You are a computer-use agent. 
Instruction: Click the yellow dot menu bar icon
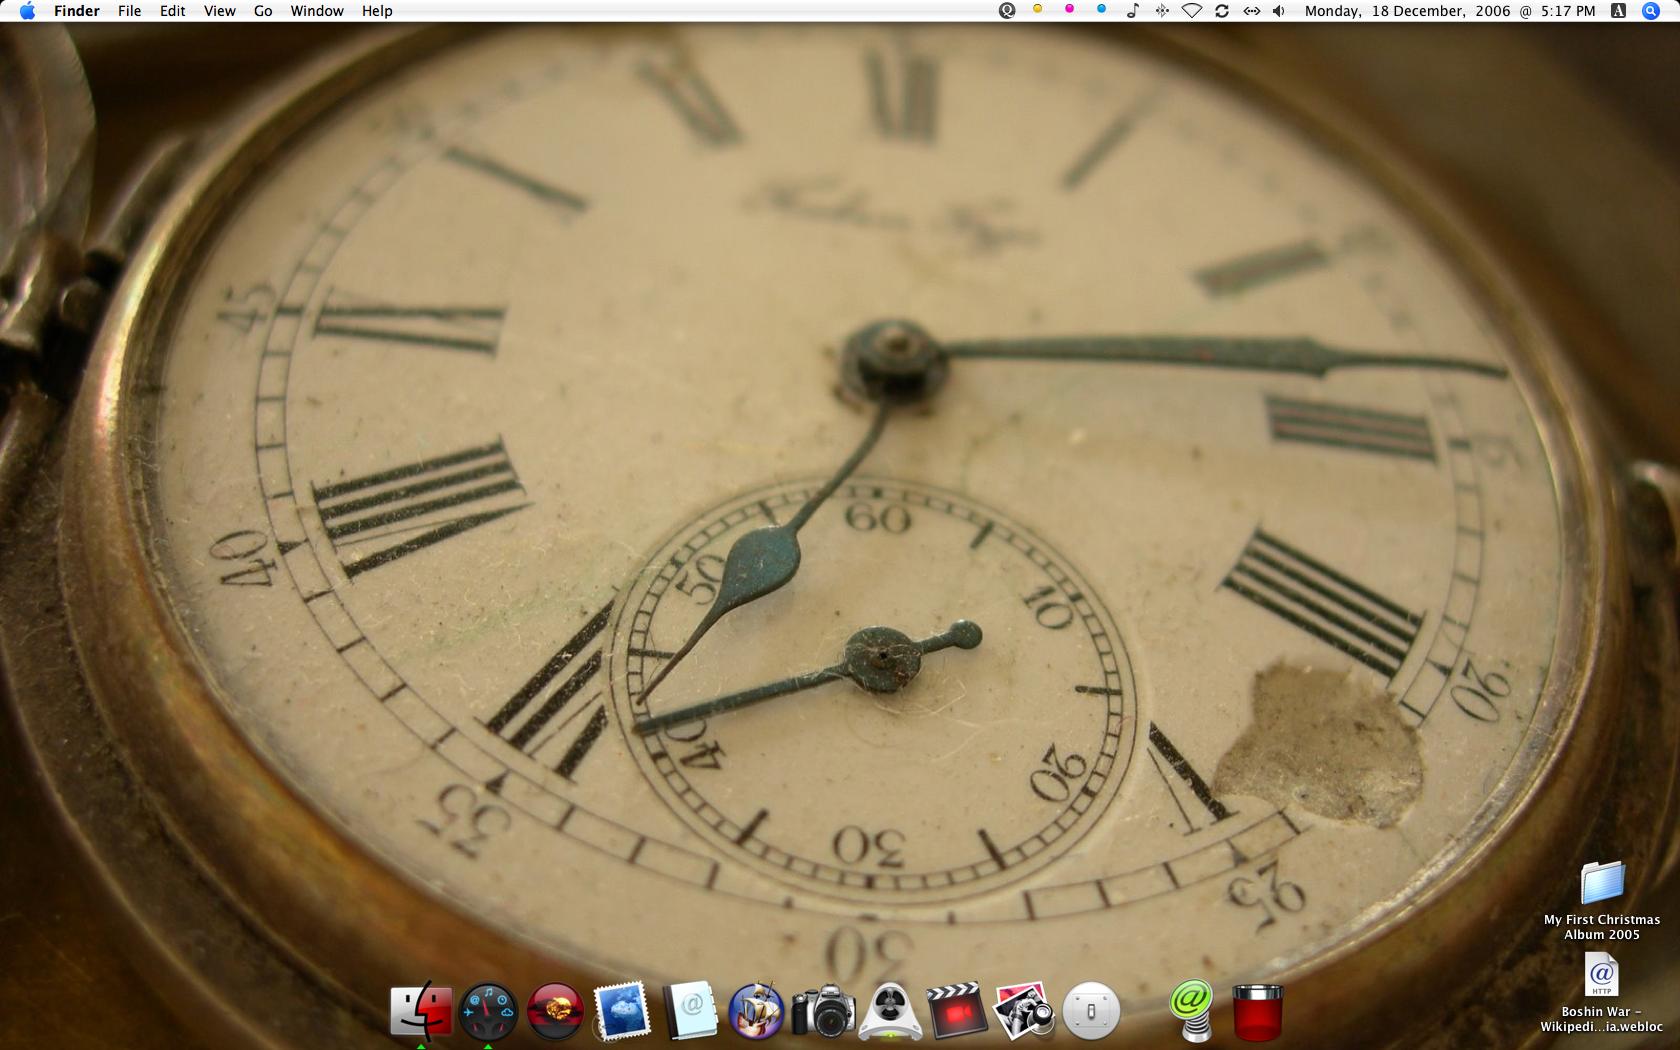pos(1037,9)
